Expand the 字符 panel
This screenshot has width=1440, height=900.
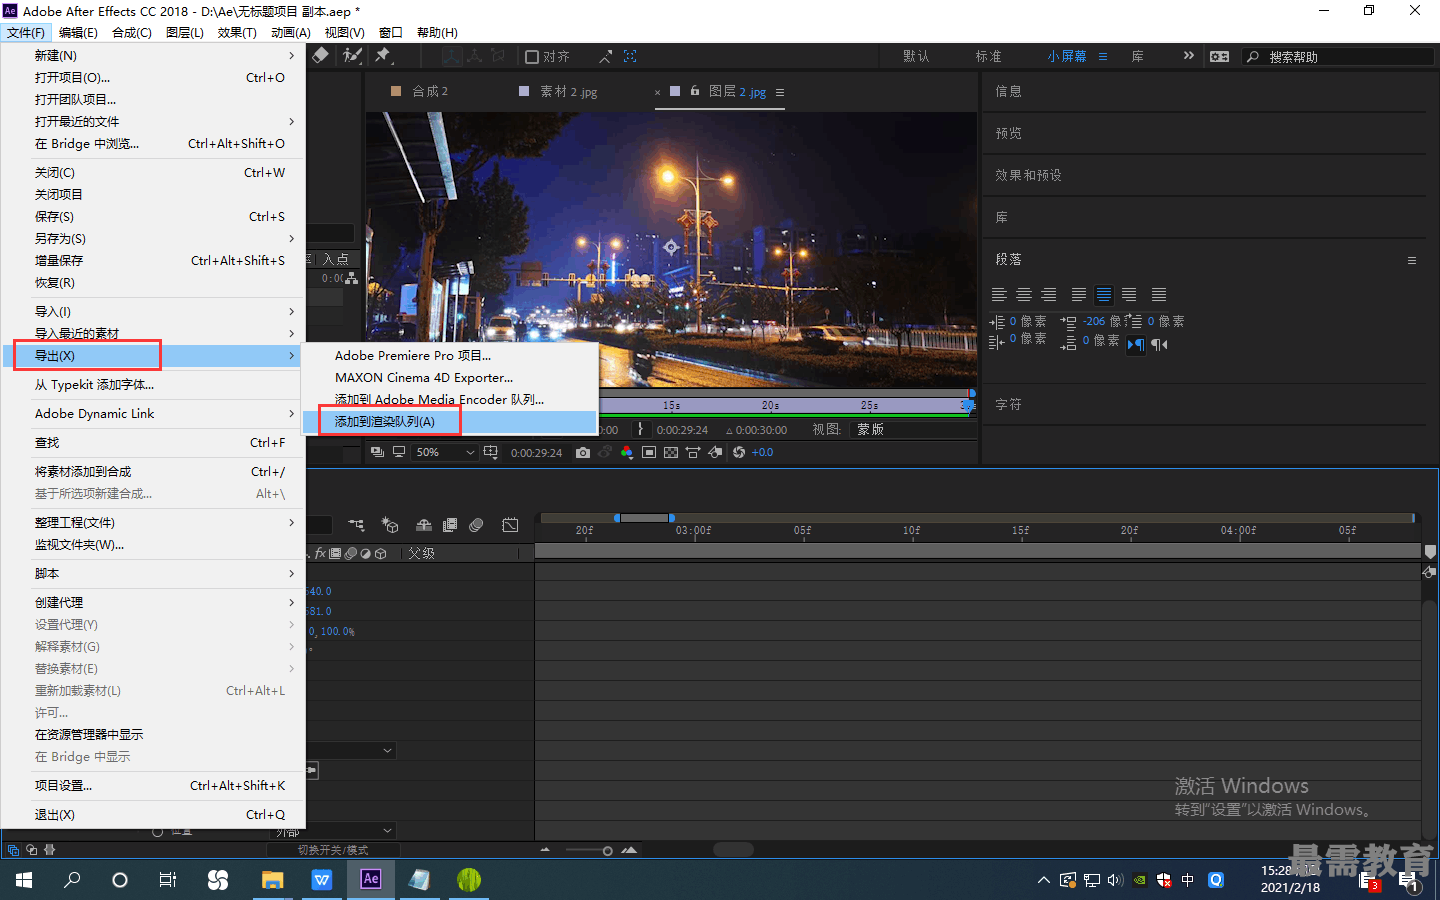[x=1008, y=405]
